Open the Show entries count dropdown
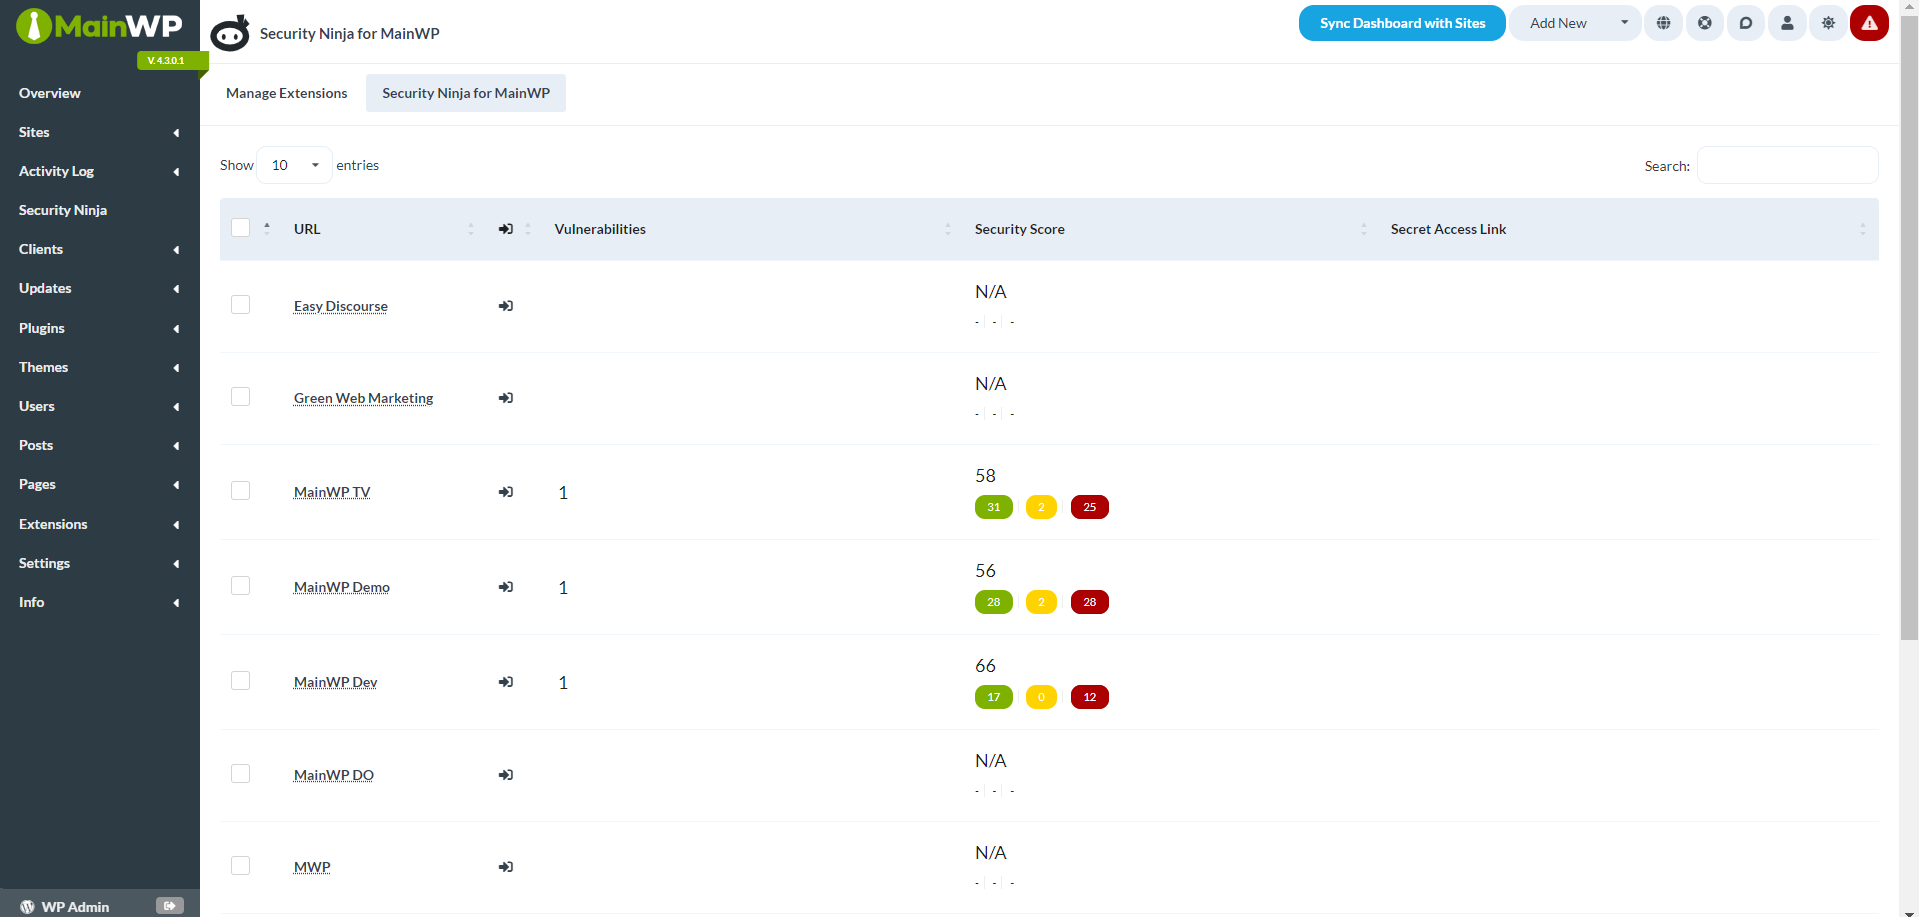1919x917 pixels. click(294, 165)
